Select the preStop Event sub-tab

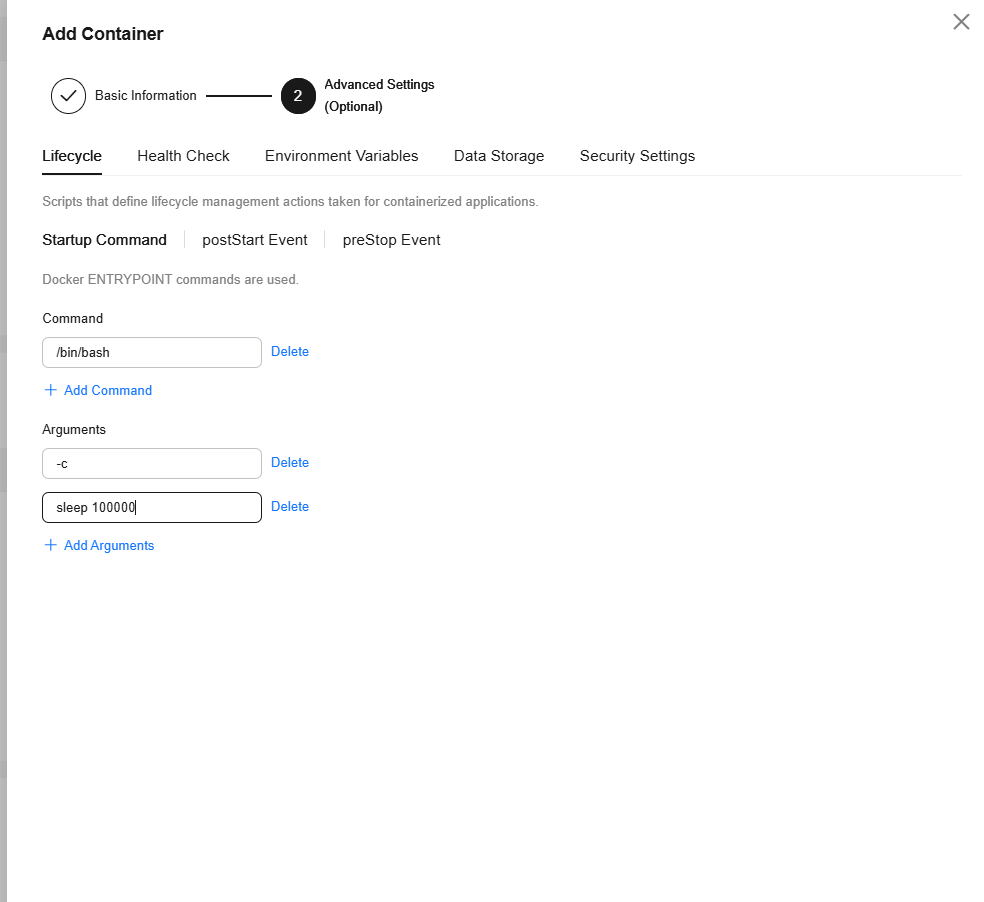coord(392,240)
